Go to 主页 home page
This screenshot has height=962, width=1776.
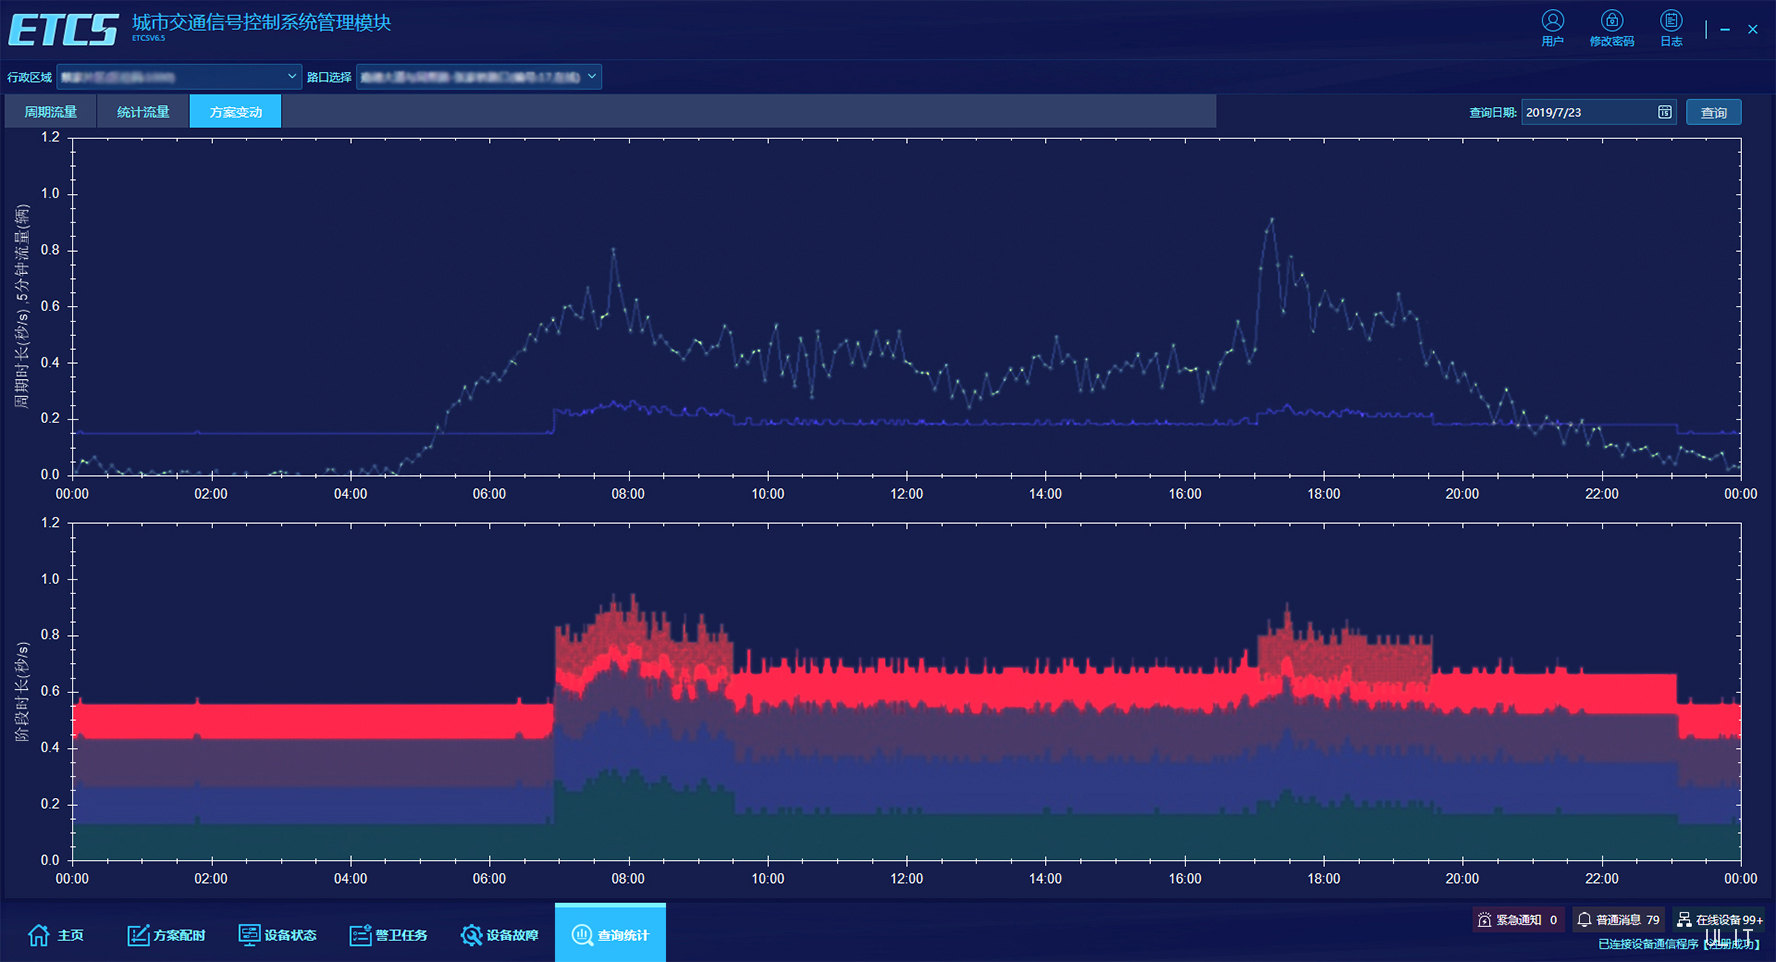point(56,935)
